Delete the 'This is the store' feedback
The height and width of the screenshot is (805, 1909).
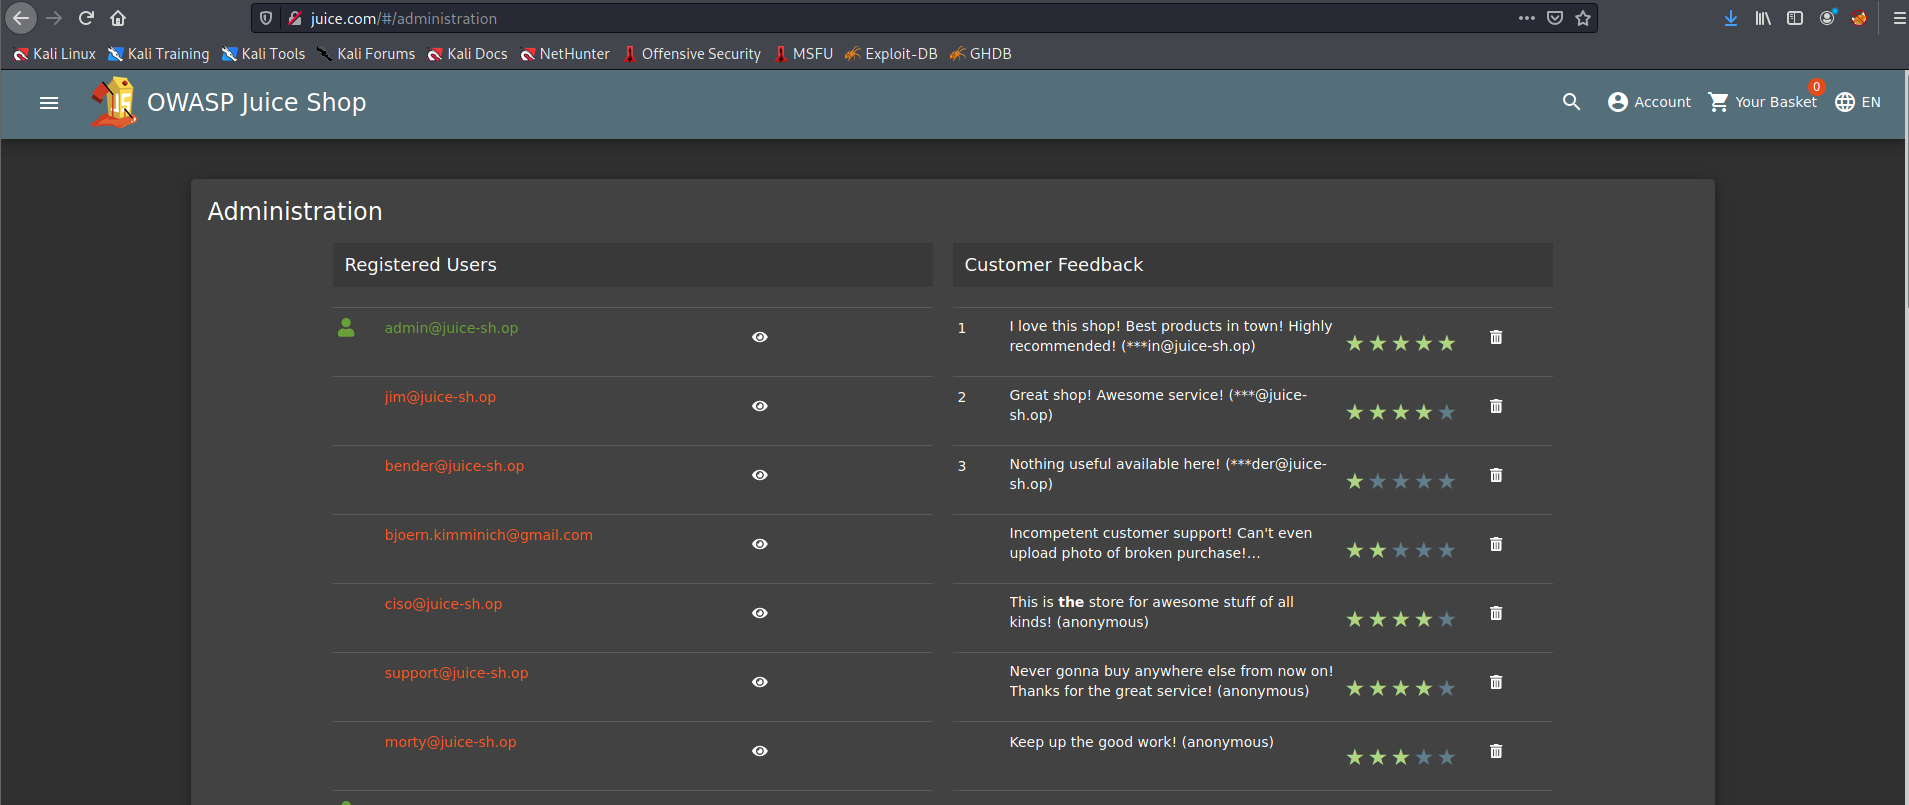[1496, 613]
